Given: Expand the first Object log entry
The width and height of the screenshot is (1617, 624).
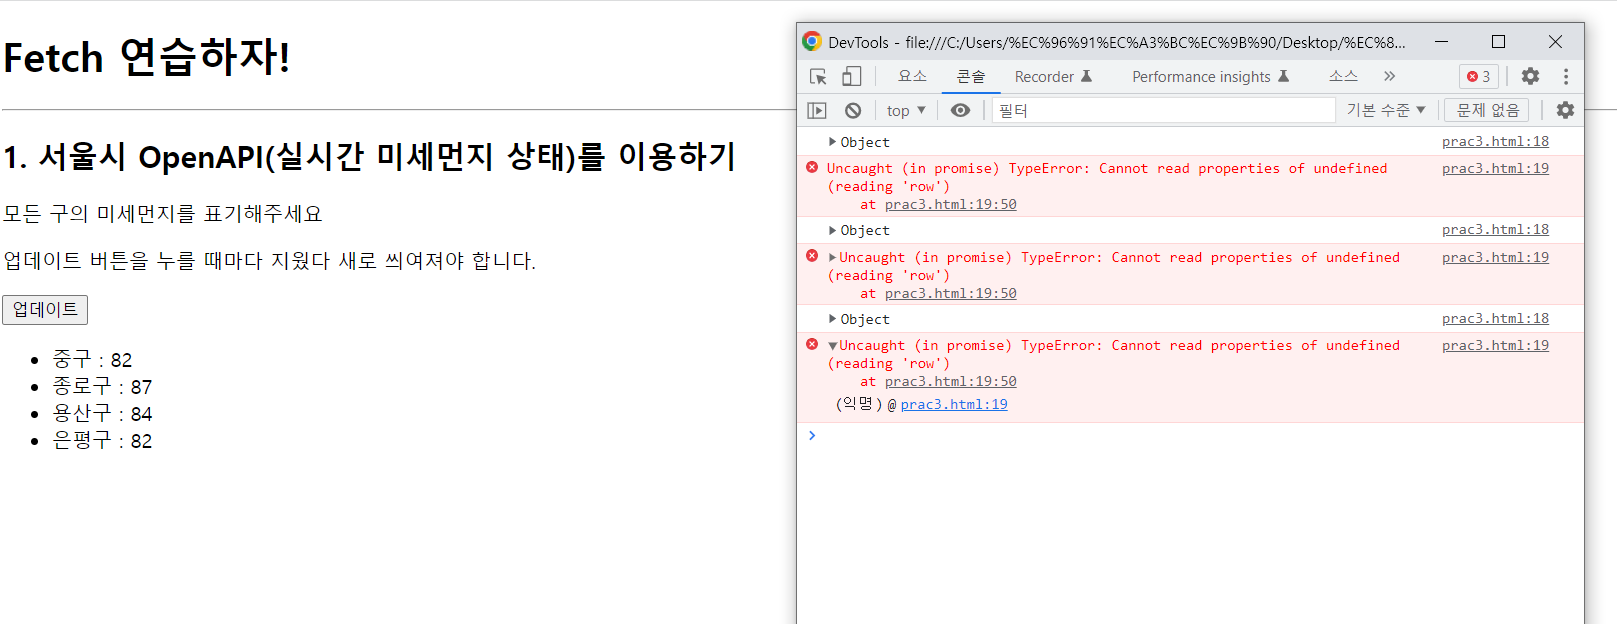Looking at the screenshot, I should [x=832, y=142].
